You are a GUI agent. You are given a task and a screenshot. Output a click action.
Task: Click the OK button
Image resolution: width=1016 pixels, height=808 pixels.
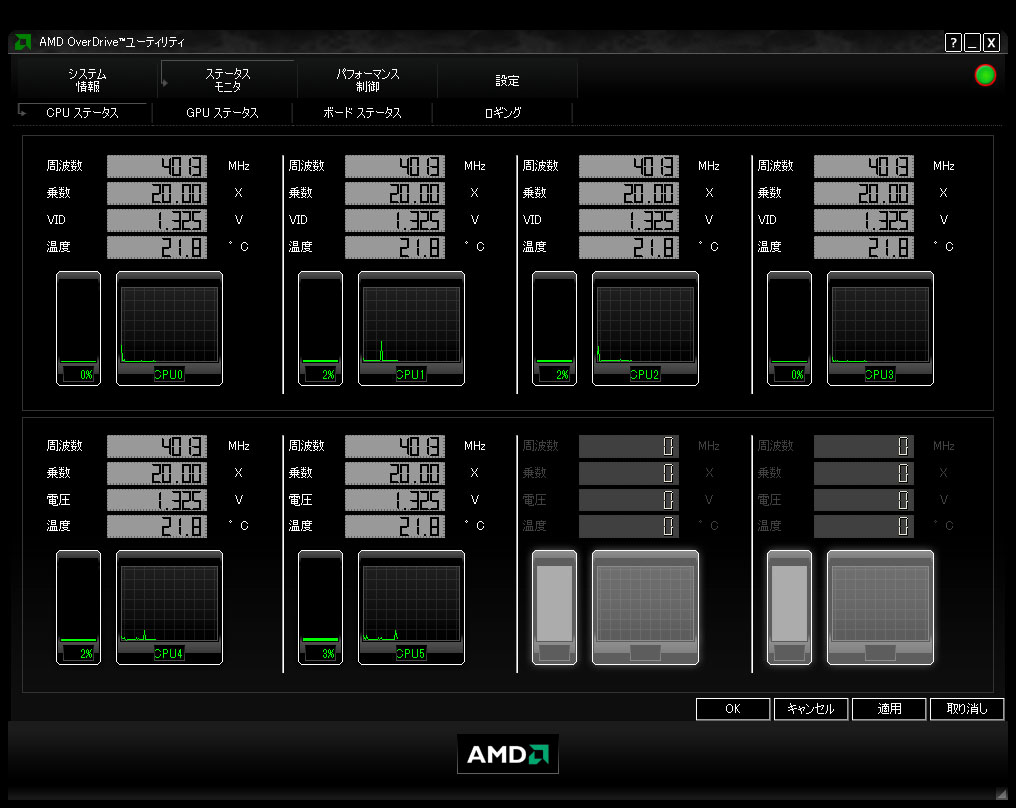click(733, 709)
